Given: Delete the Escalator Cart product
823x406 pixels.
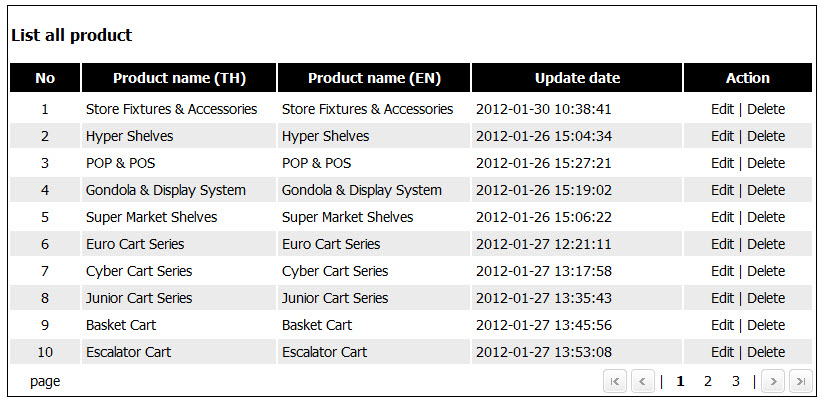Looking at the screenshot, I should pos(766,352).
